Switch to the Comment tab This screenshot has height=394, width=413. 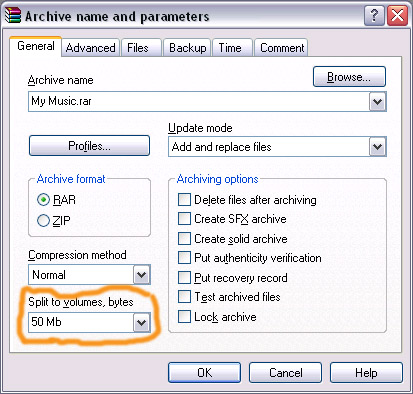point(281,48)
